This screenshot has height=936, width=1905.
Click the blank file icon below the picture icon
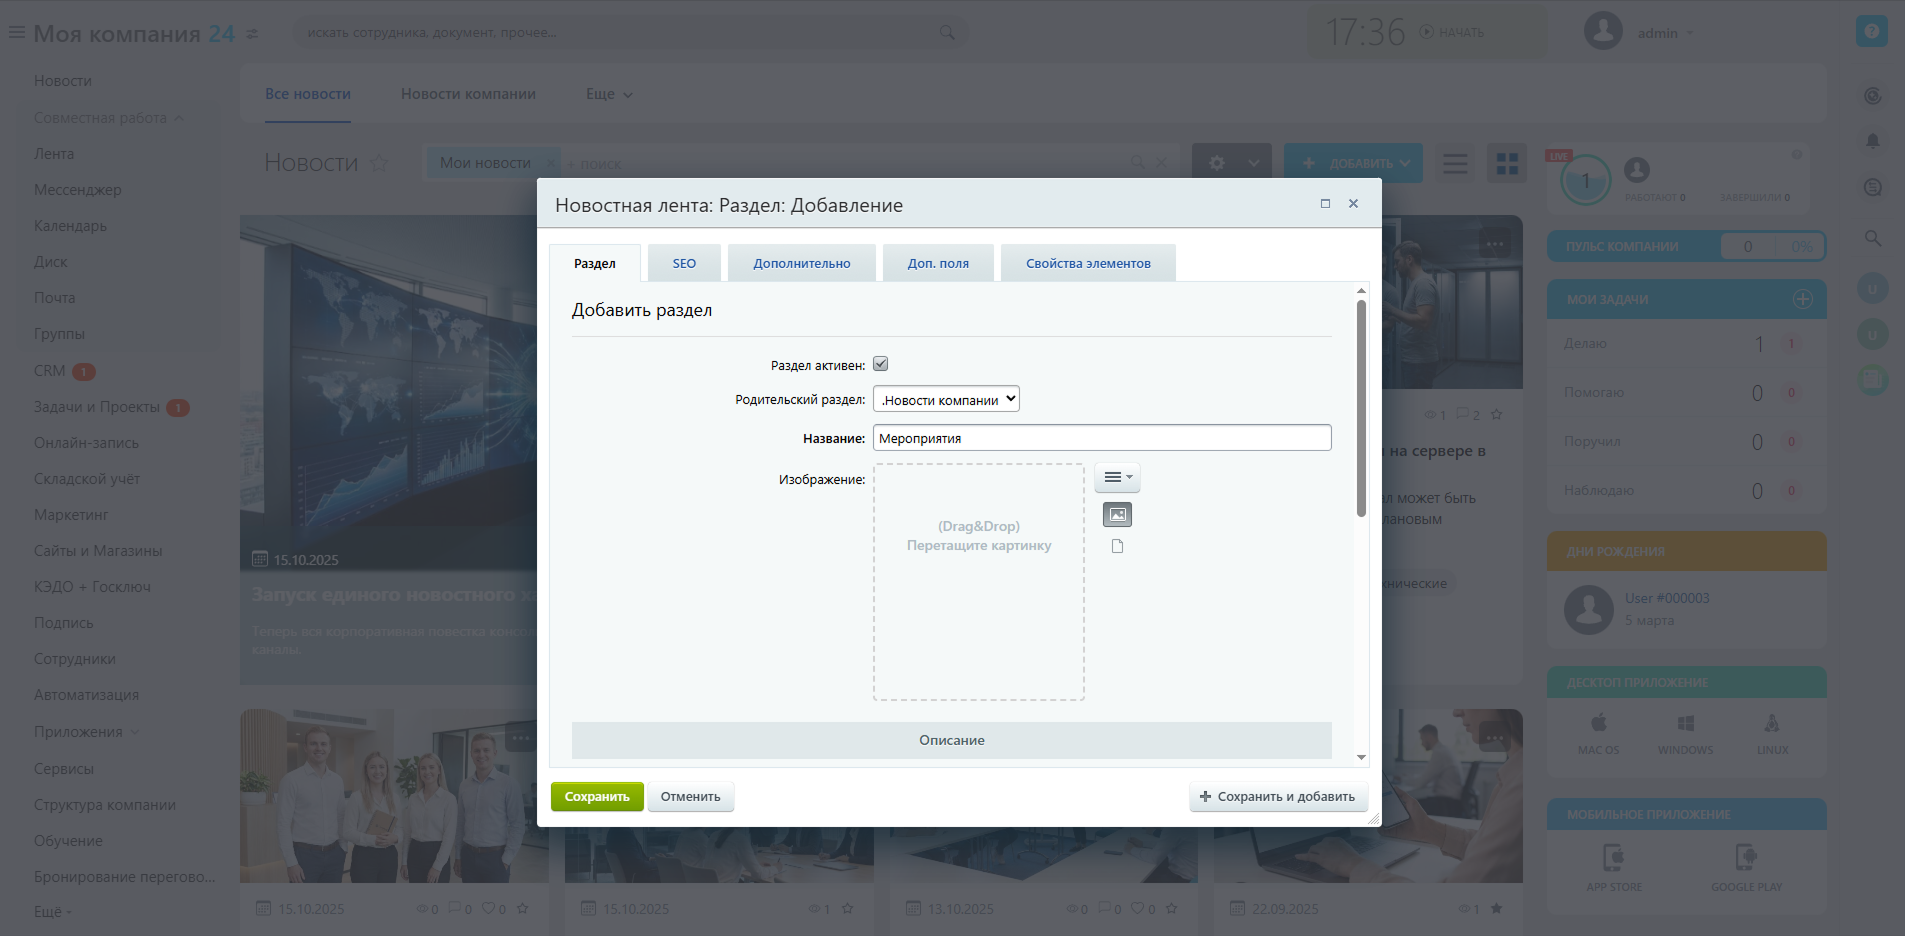click(x=1117, y=546)
